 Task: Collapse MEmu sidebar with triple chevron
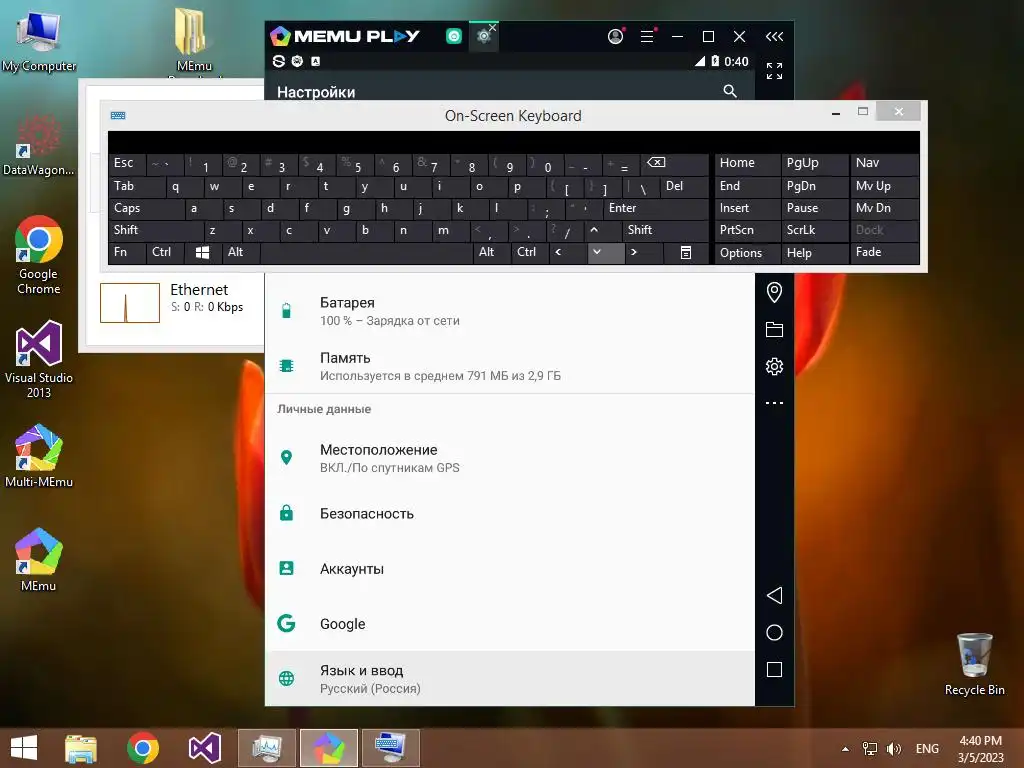pyautogui.click(x=774, y=36)
